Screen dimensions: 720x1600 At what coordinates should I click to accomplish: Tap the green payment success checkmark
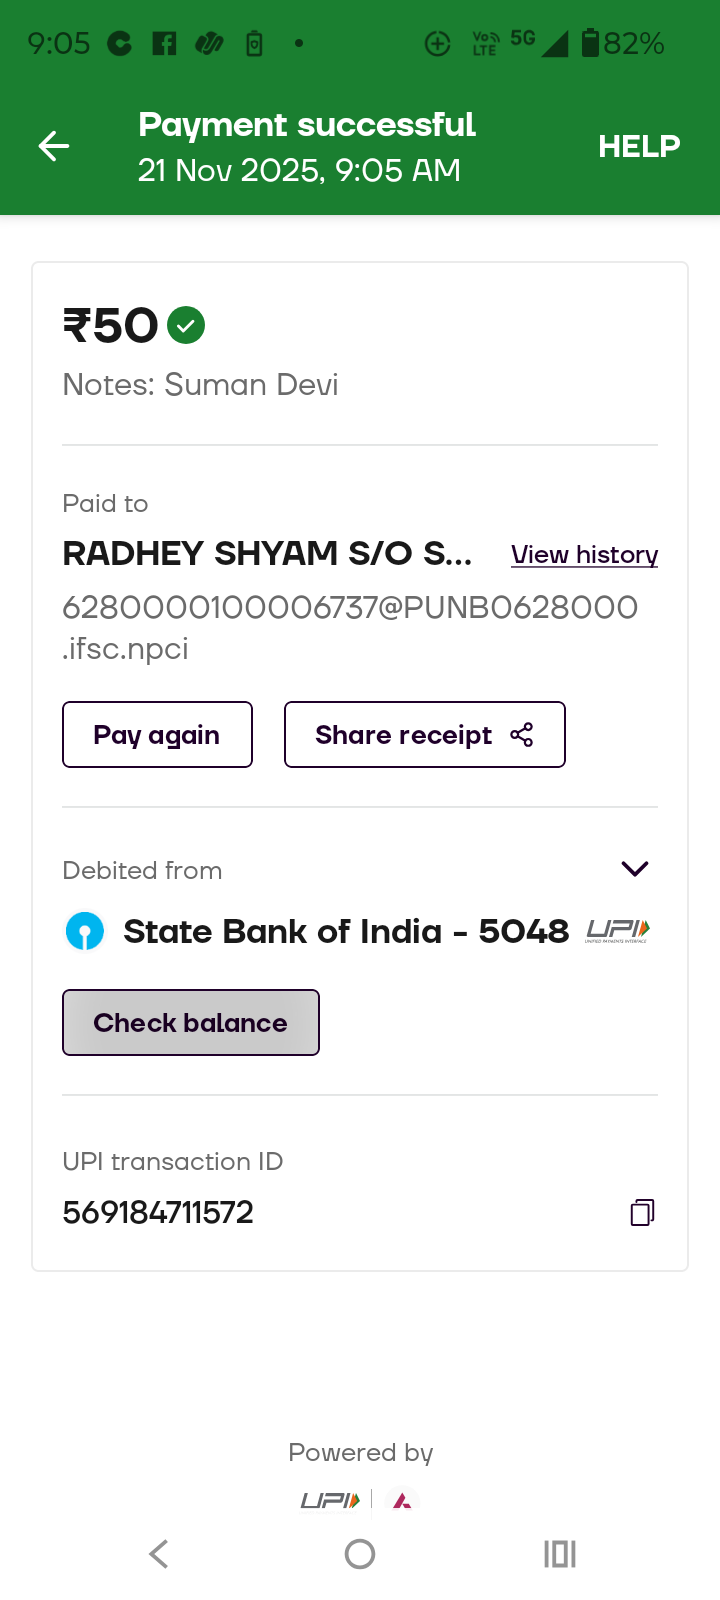click(186, 325)
